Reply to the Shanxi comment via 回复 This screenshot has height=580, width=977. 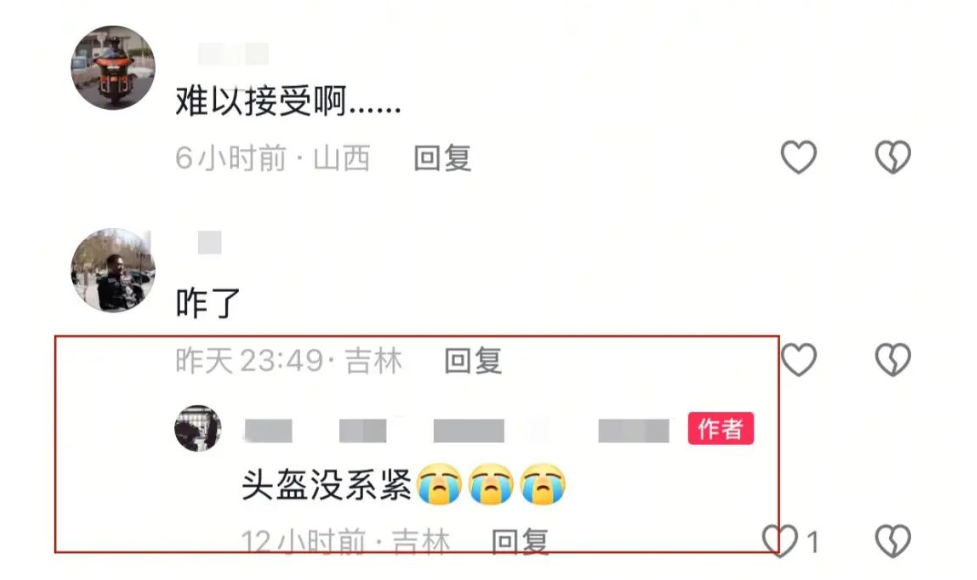coord(443,158)
